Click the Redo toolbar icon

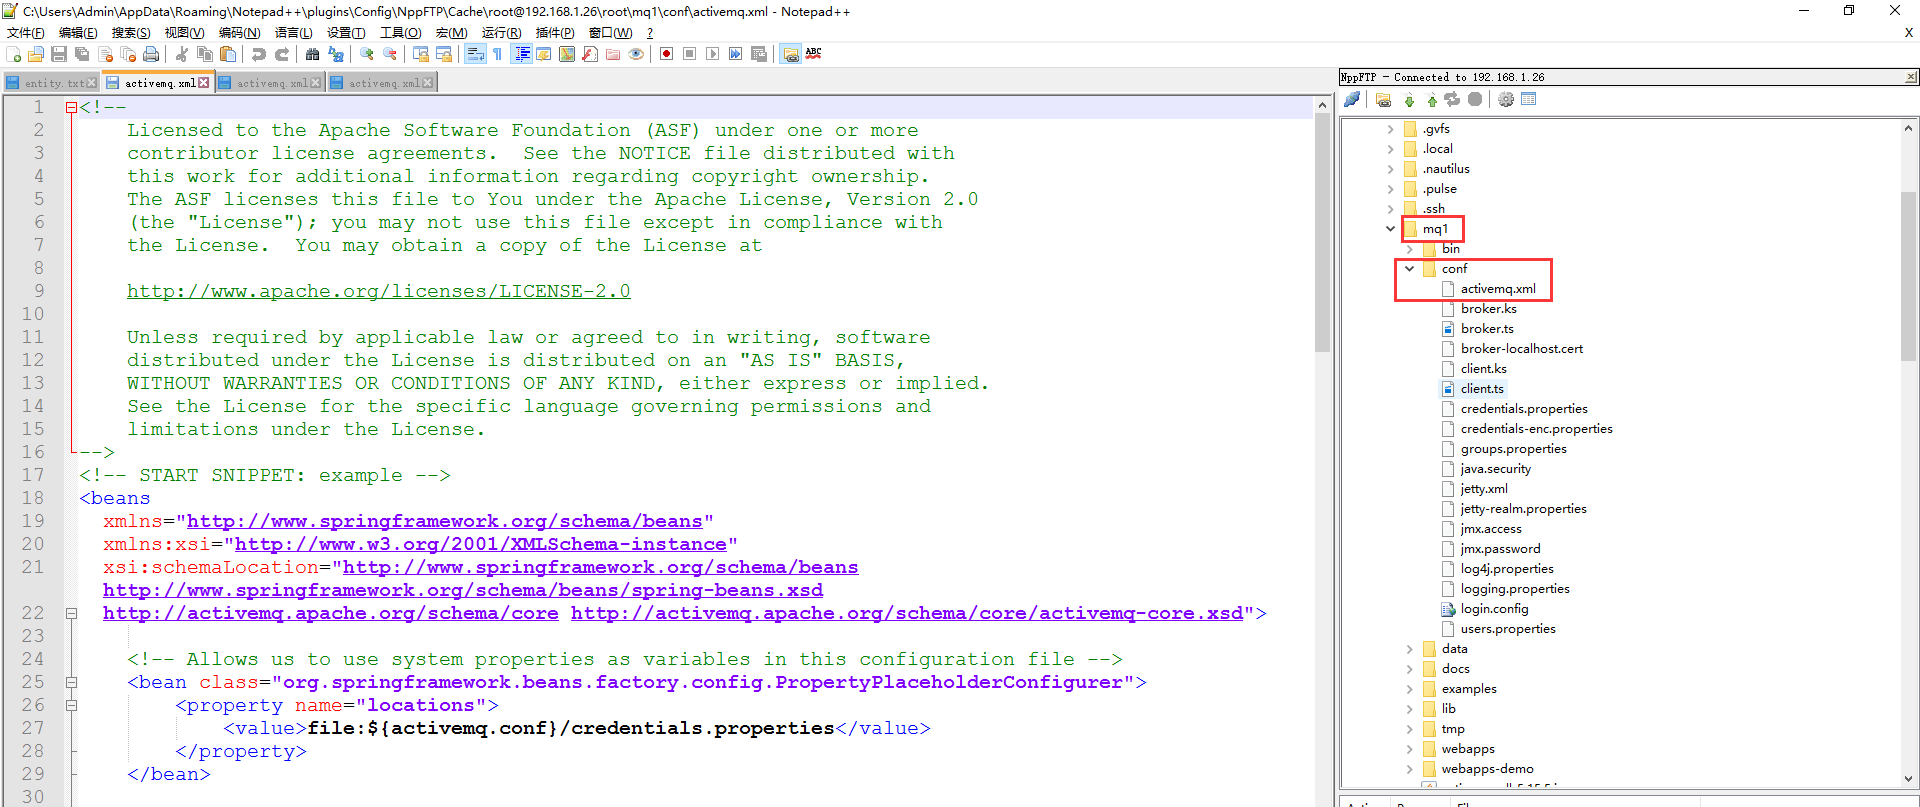click(282, 54)
